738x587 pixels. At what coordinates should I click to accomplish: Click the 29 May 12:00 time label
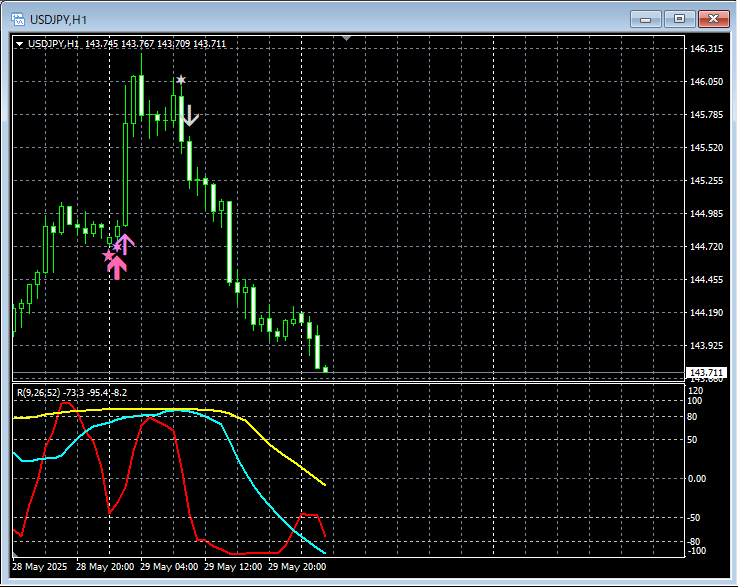pos(233,567)
